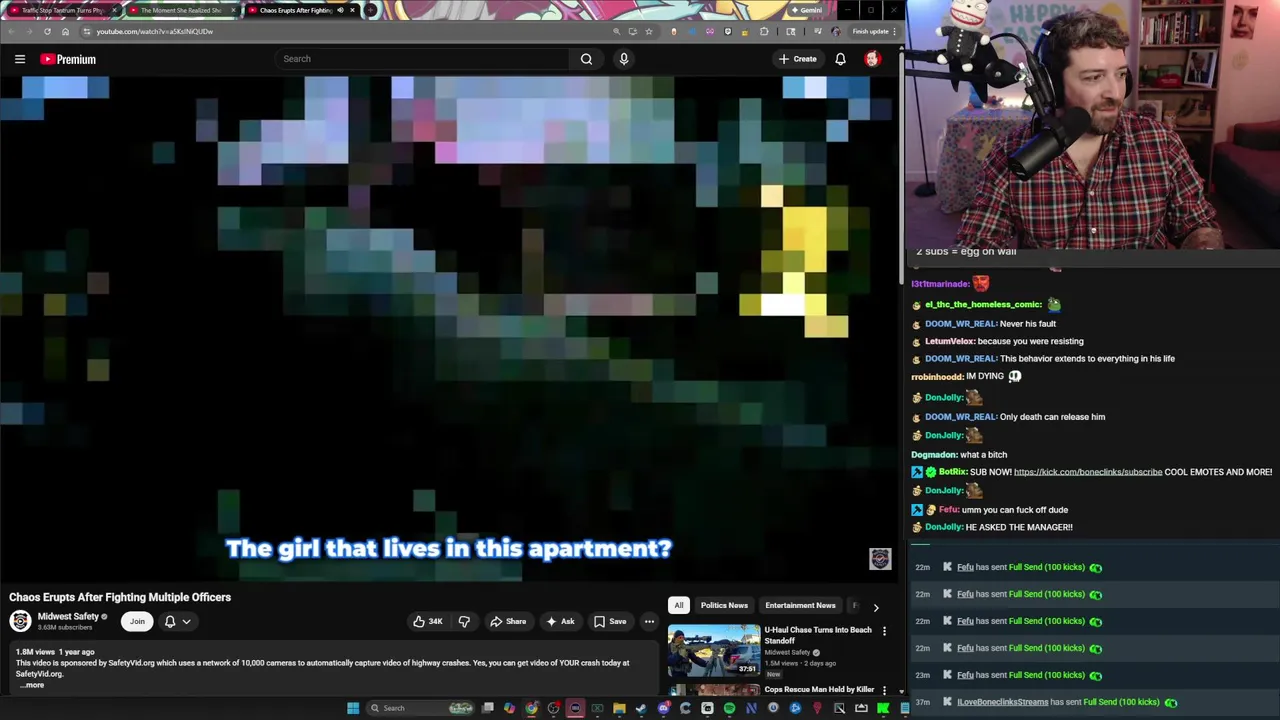1280x720 pixels.
Task: Open the Create upload button
Action: point(798,59)
